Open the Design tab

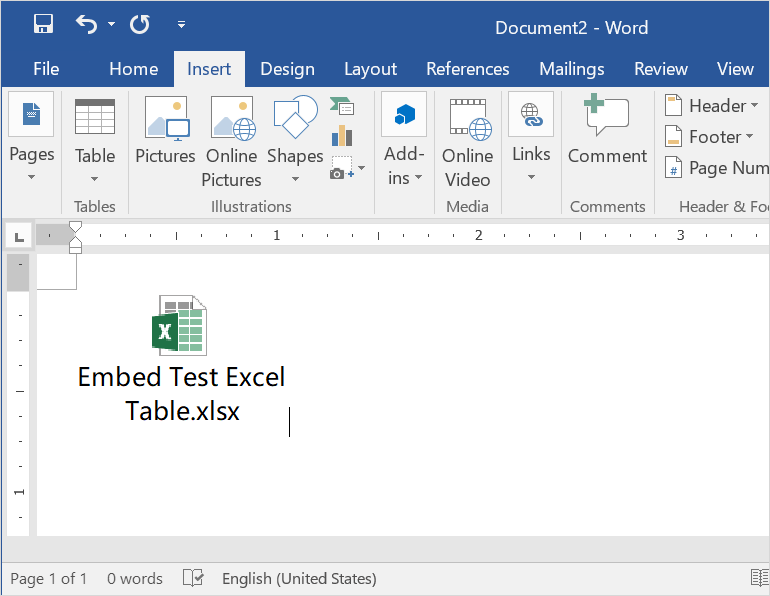(287, 69)
